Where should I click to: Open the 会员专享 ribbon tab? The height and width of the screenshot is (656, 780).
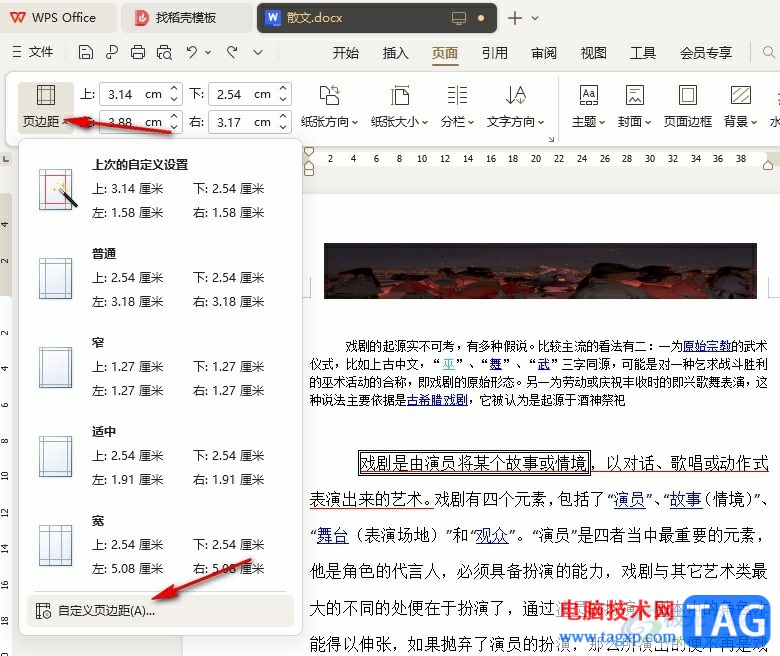pyautogui.click(x=705, y=53)
